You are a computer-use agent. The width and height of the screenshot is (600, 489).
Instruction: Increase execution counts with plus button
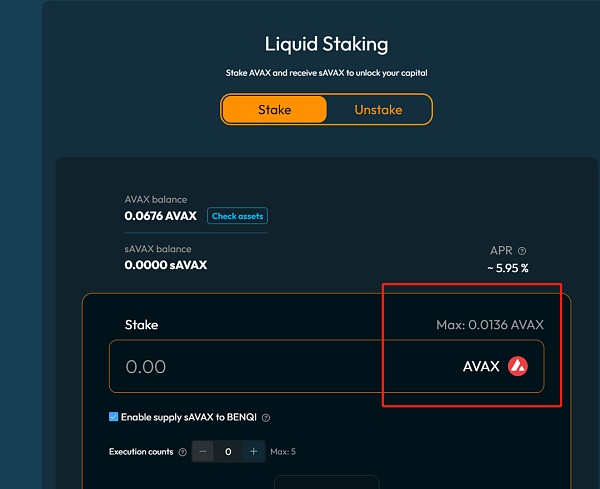click(x=253, y=452)
